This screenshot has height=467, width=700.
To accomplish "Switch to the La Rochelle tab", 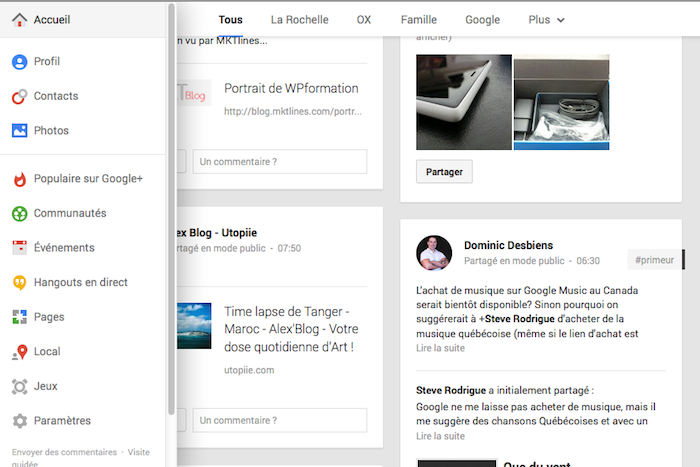I will (300, 20).
